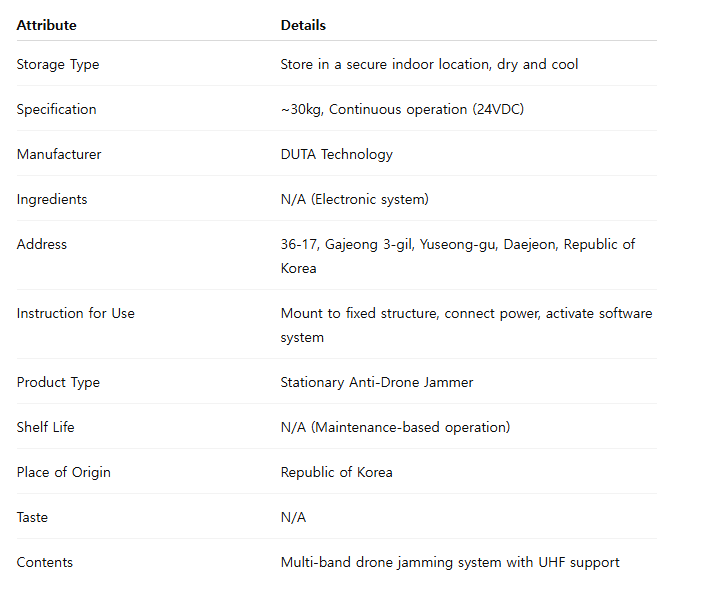Select the "Specification" attribute label
This screenshot has height=606, width=714.
57,110
